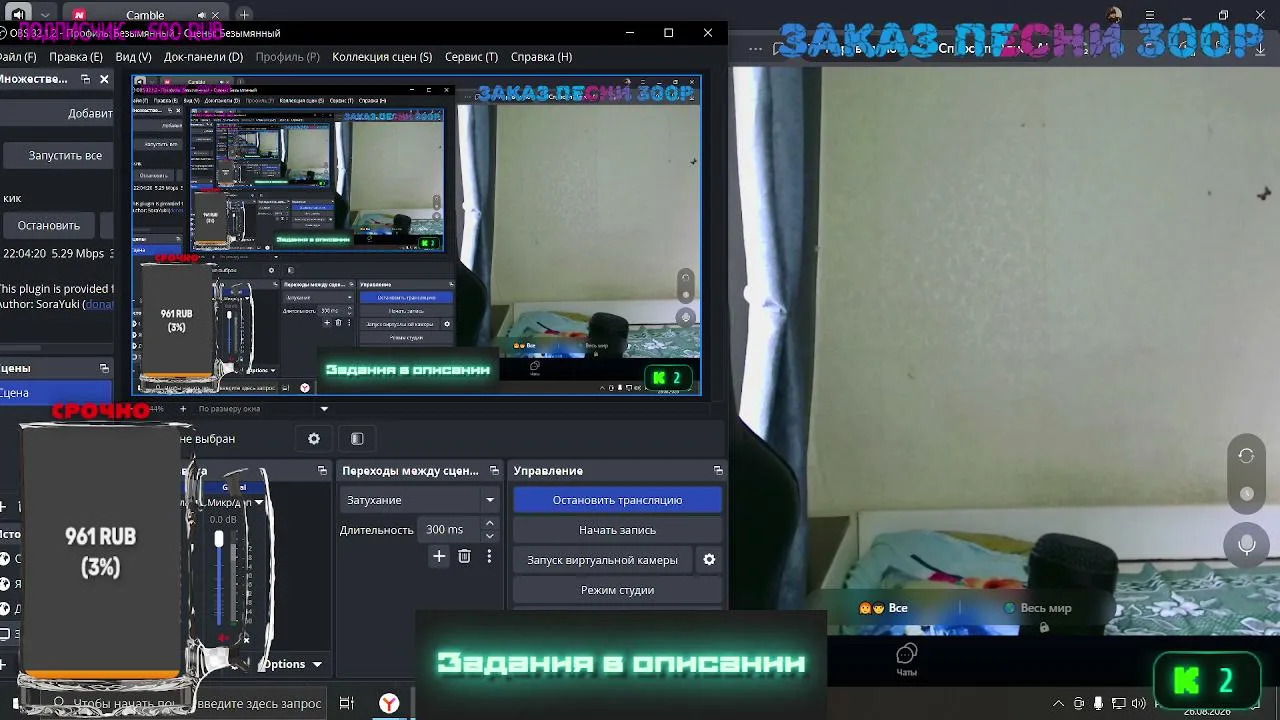Open the mixer Options dropdown
Viewport: 1280px width, 720px height.
292,664
